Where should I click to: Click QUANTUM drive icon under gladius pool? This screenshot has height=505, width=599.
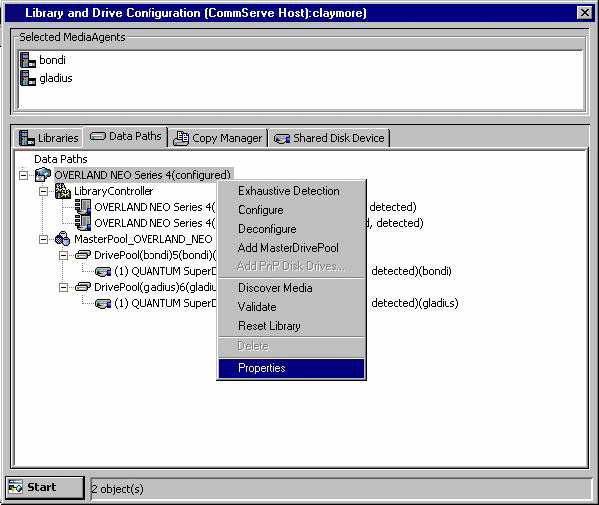(x=103, y=304)
